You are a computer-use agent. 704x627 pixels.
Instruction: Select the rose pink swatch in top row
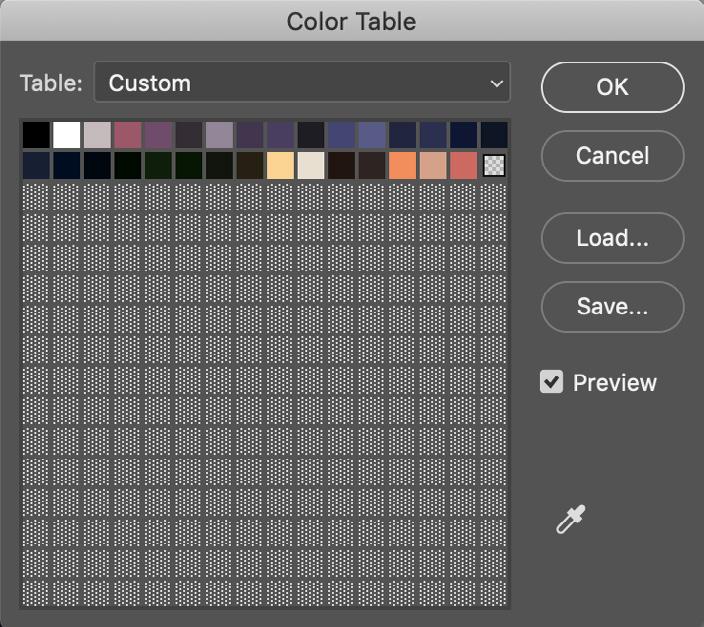point(128,135)
